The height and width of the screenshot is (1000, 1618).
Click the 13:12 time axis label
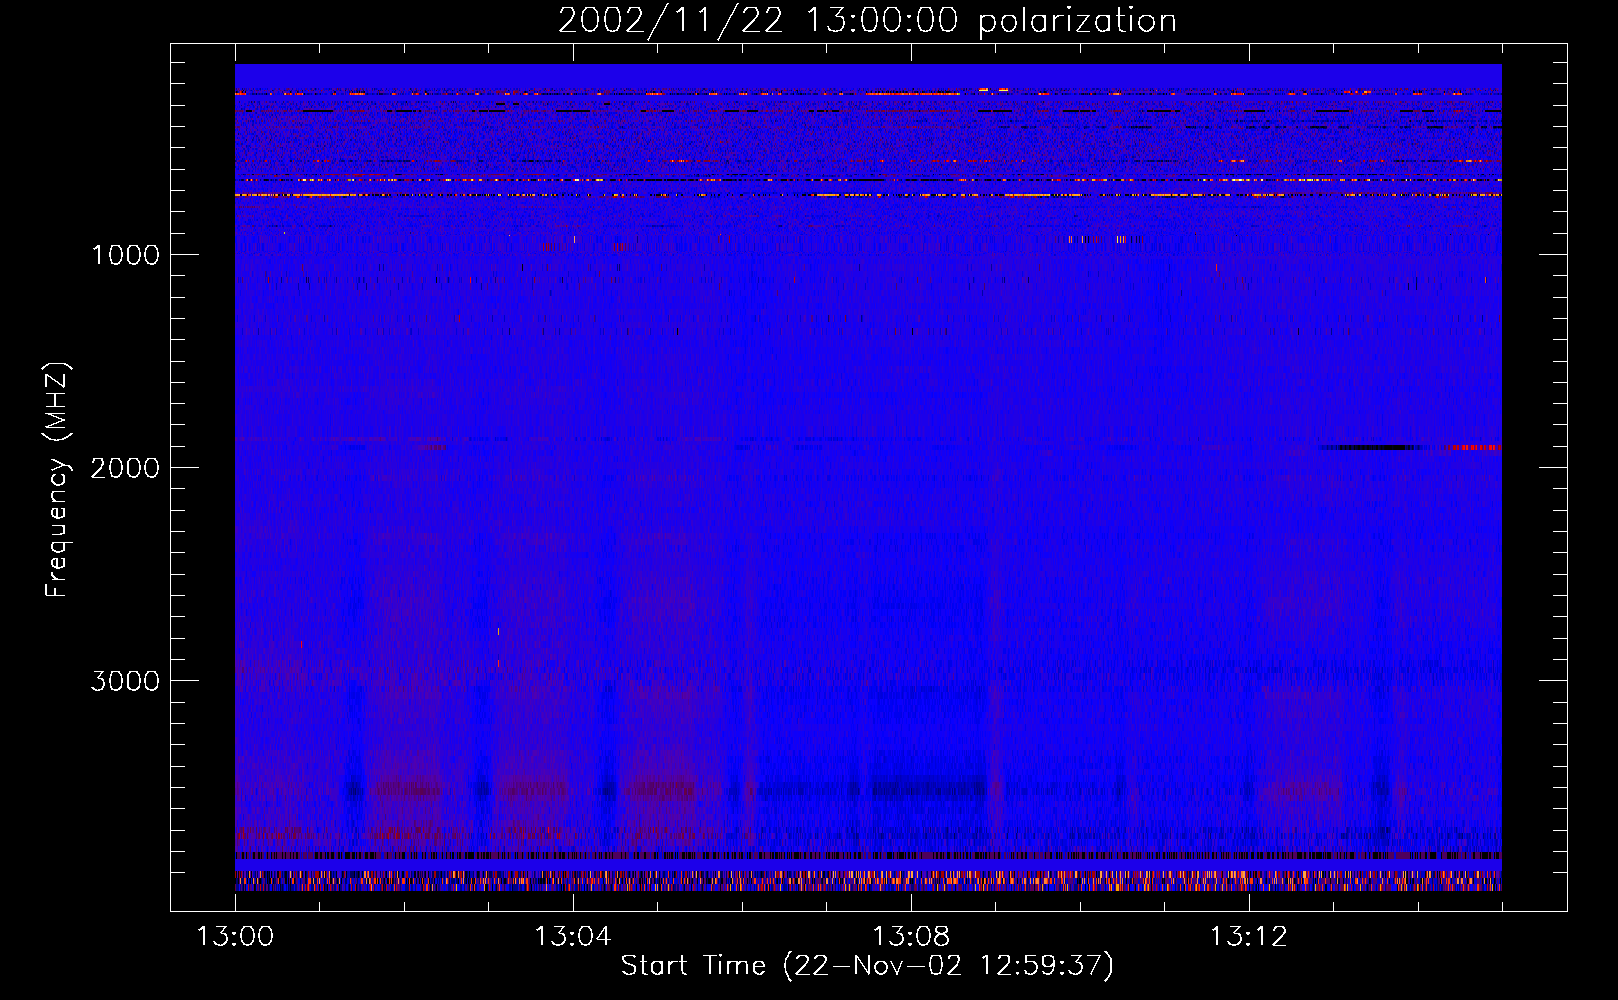click(x=1249, y=937)
